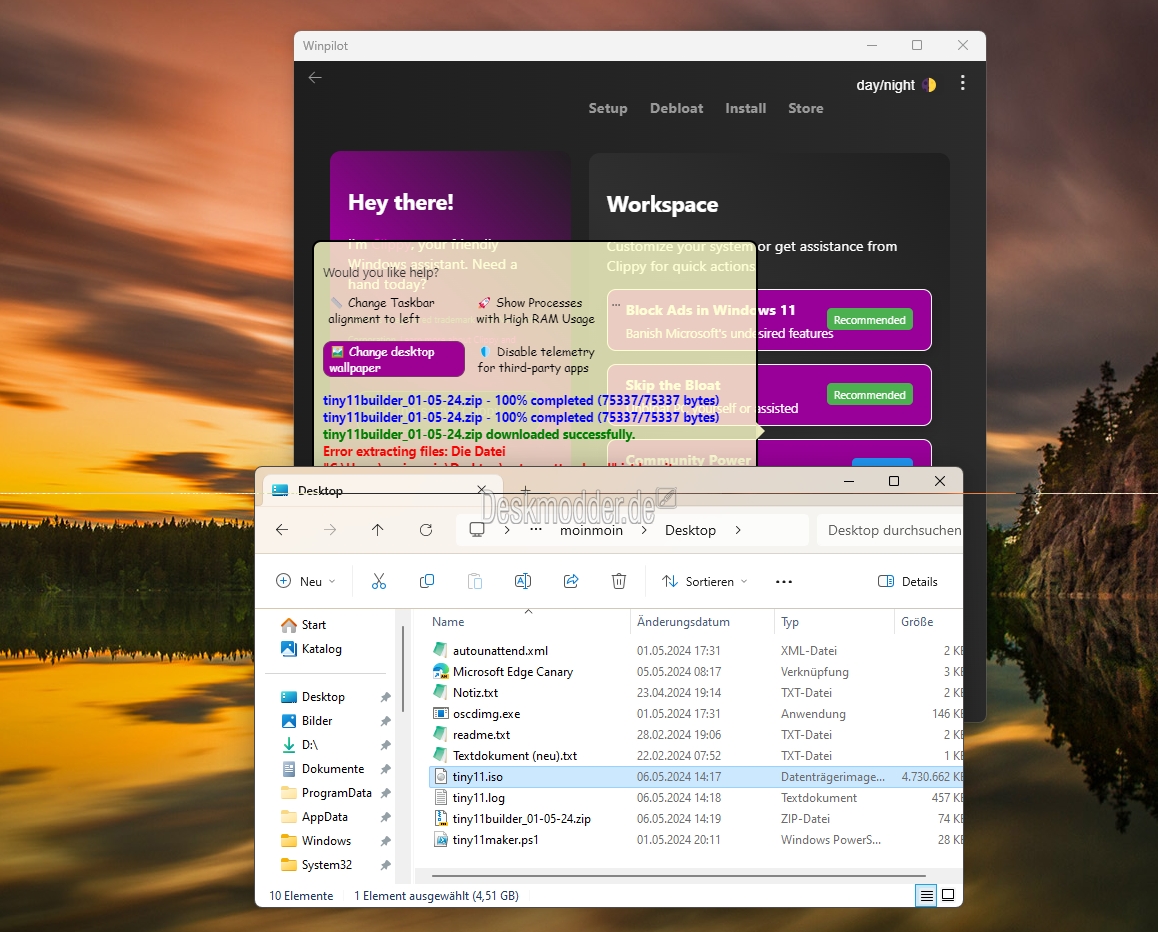The height and width of the screenshot is (932, 1158).
Task: Expand the chevron after the monitor icon
Action: click(x=507, y=530)
